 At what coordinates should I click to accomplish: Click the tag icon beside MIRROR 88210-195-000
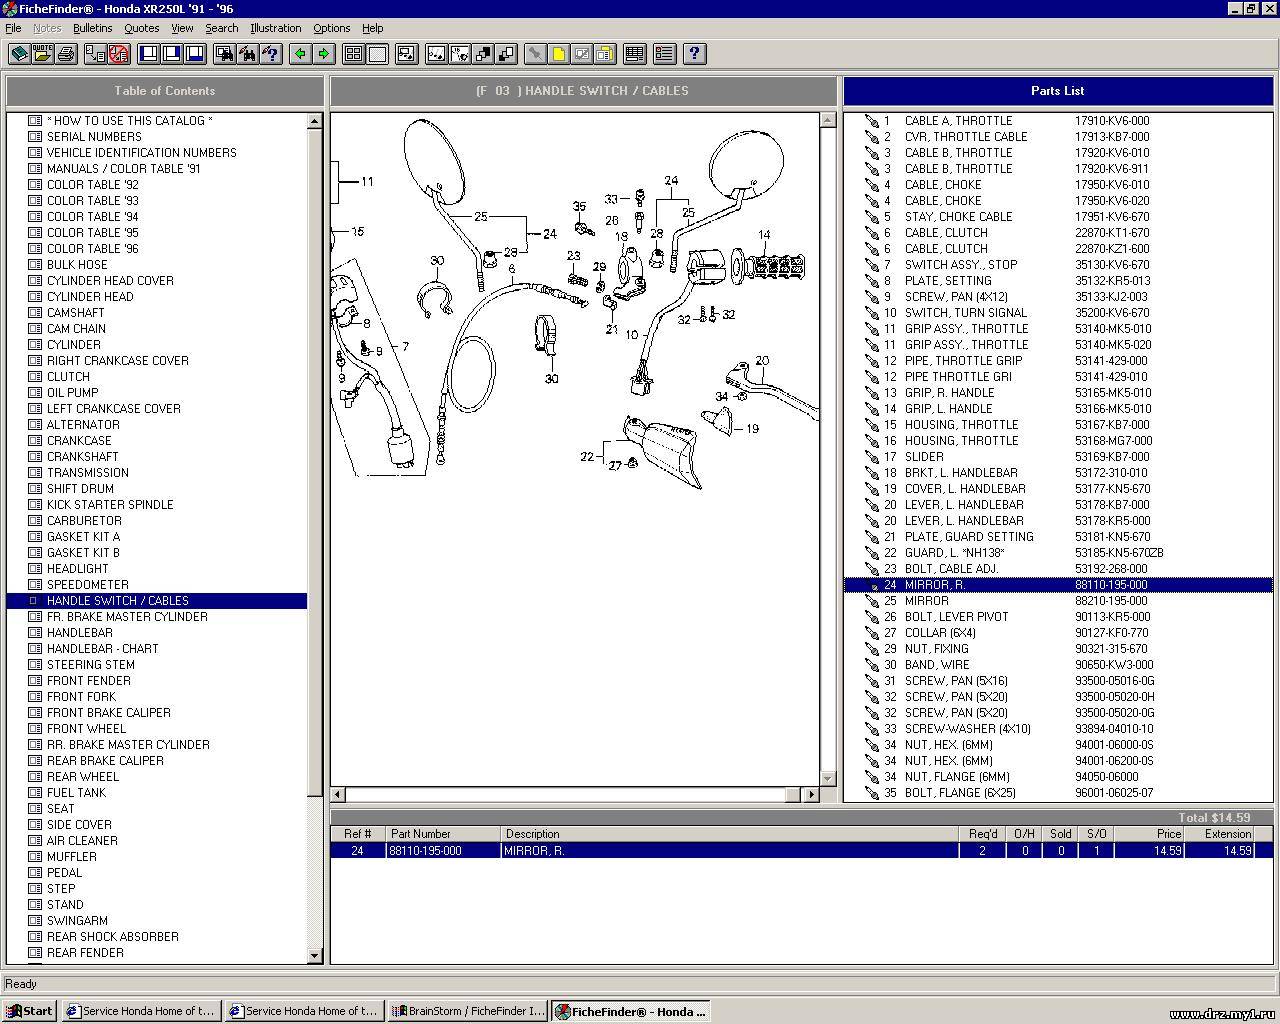[871, 601]
